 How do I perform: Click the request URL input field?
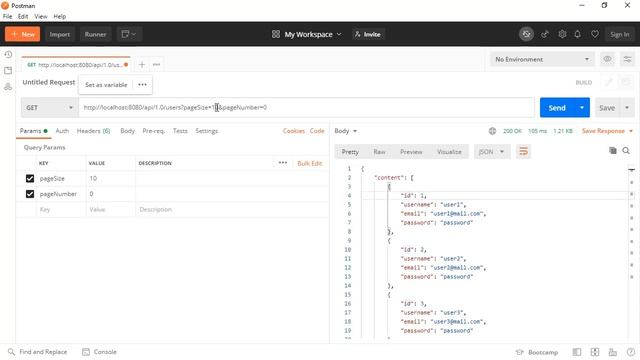[306, 108]
